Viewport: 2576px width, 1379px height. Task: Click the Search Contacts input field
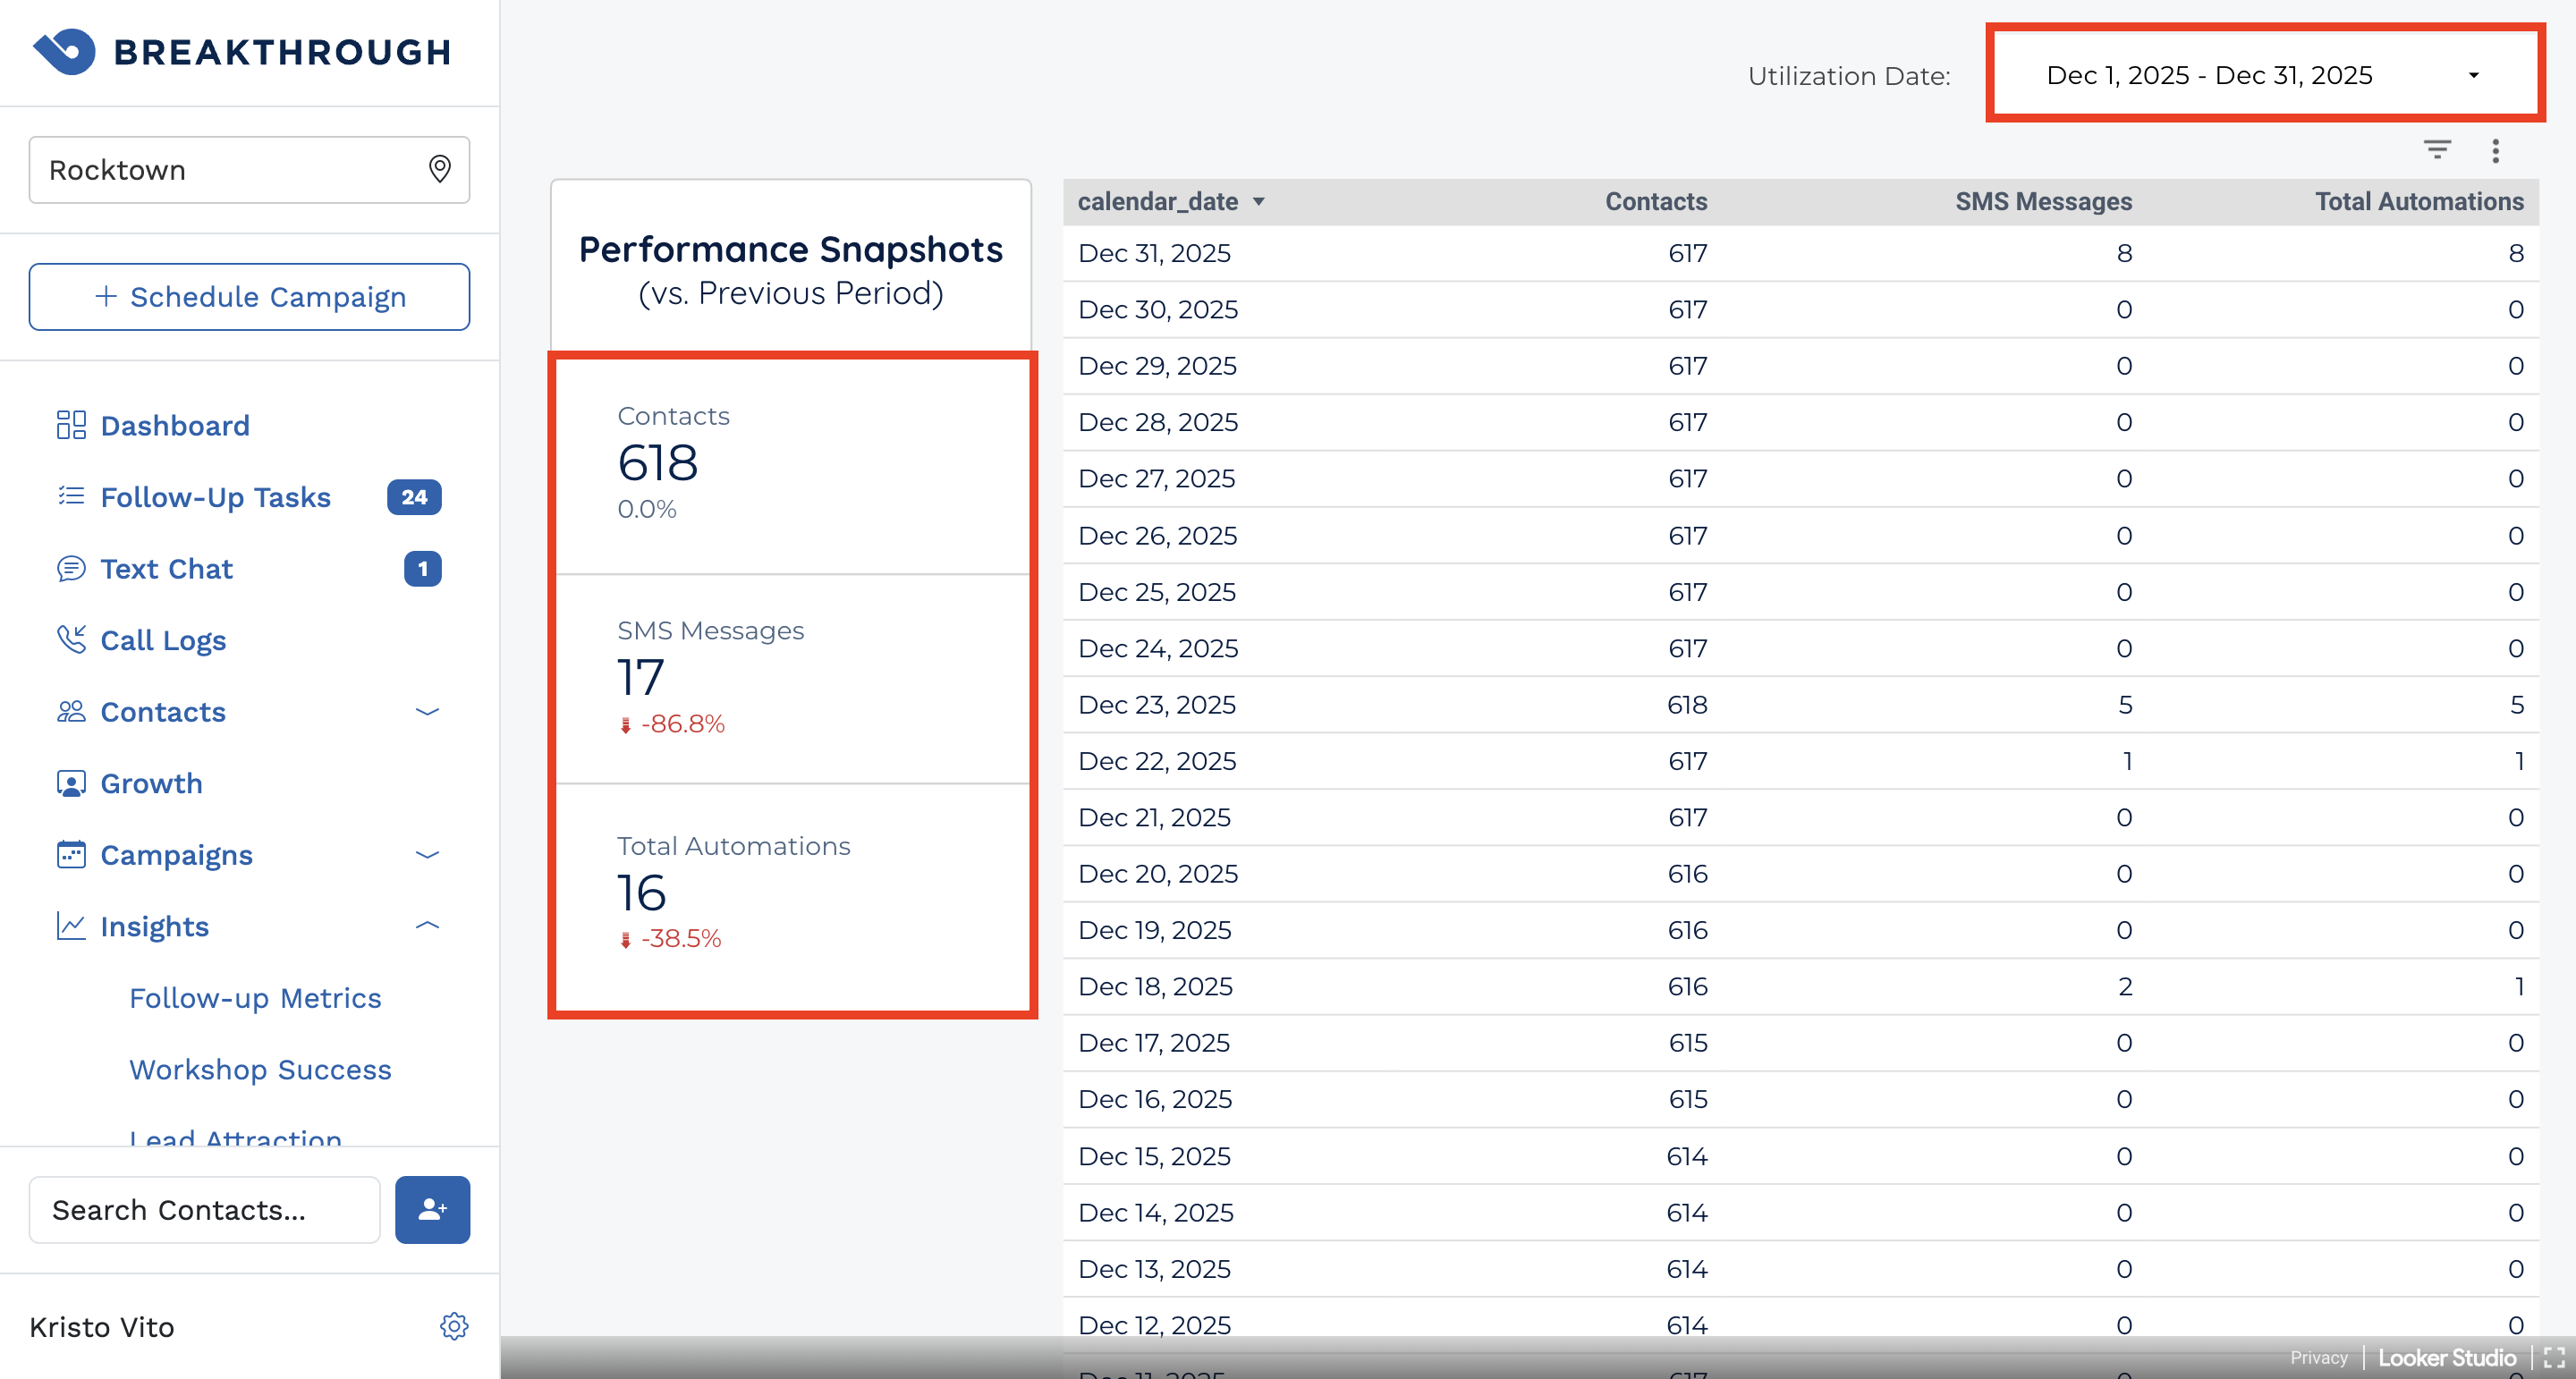pos(204,1209)
